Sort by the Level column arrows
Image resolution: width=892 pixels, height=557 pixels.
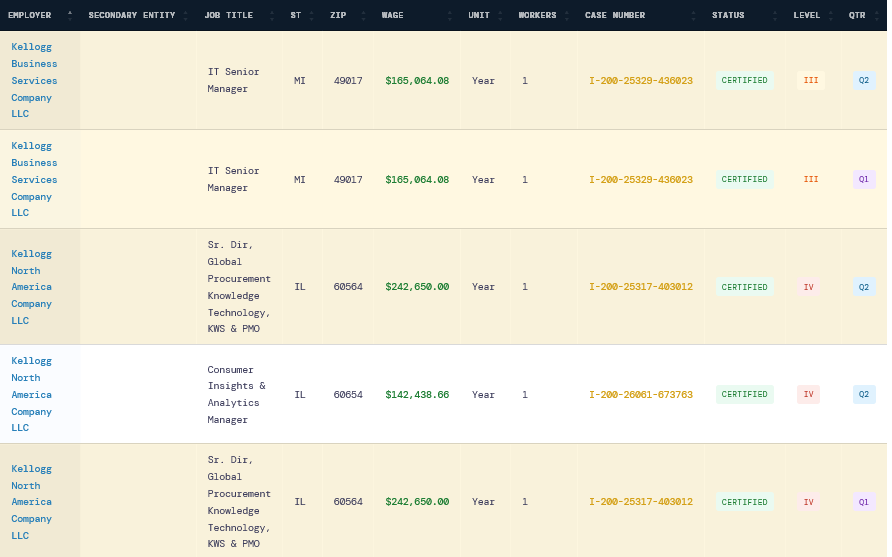click(831, 15)
